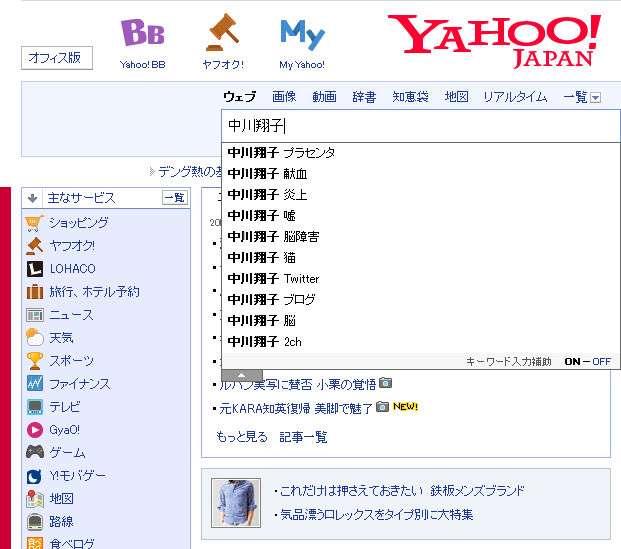Viewport: 621px width, 549px height.
Task: Click the search input field
Action: pyautogui.click(x=421, y=126)
